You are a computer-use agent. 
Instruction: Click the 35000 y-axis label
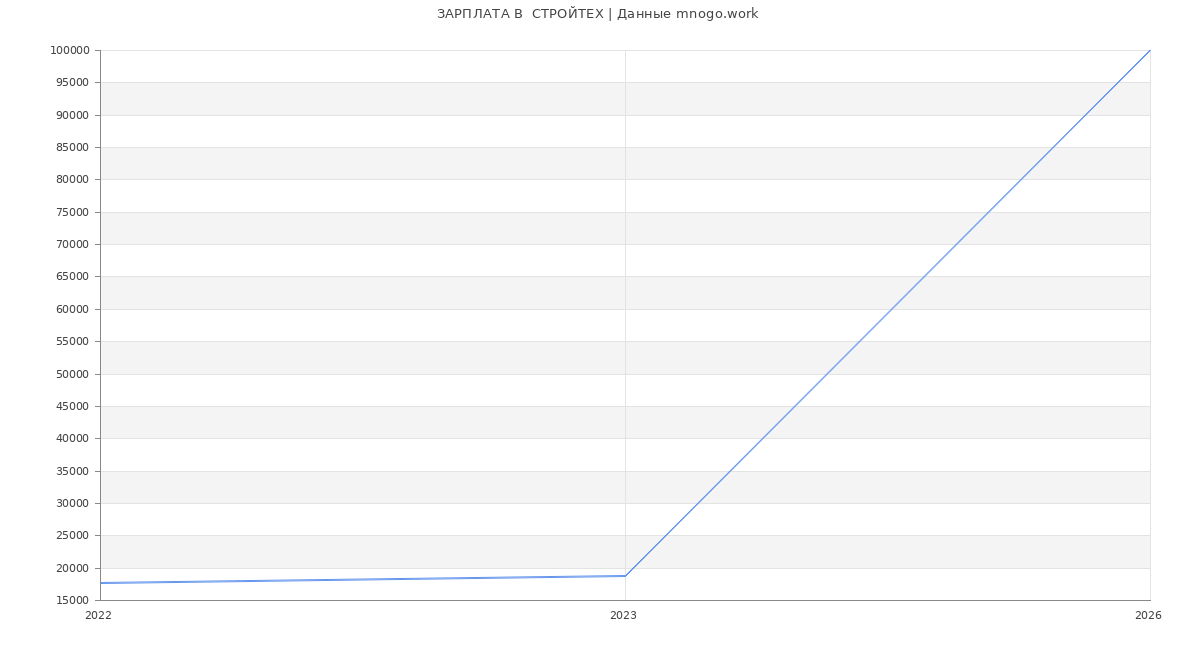coord(72,471)
